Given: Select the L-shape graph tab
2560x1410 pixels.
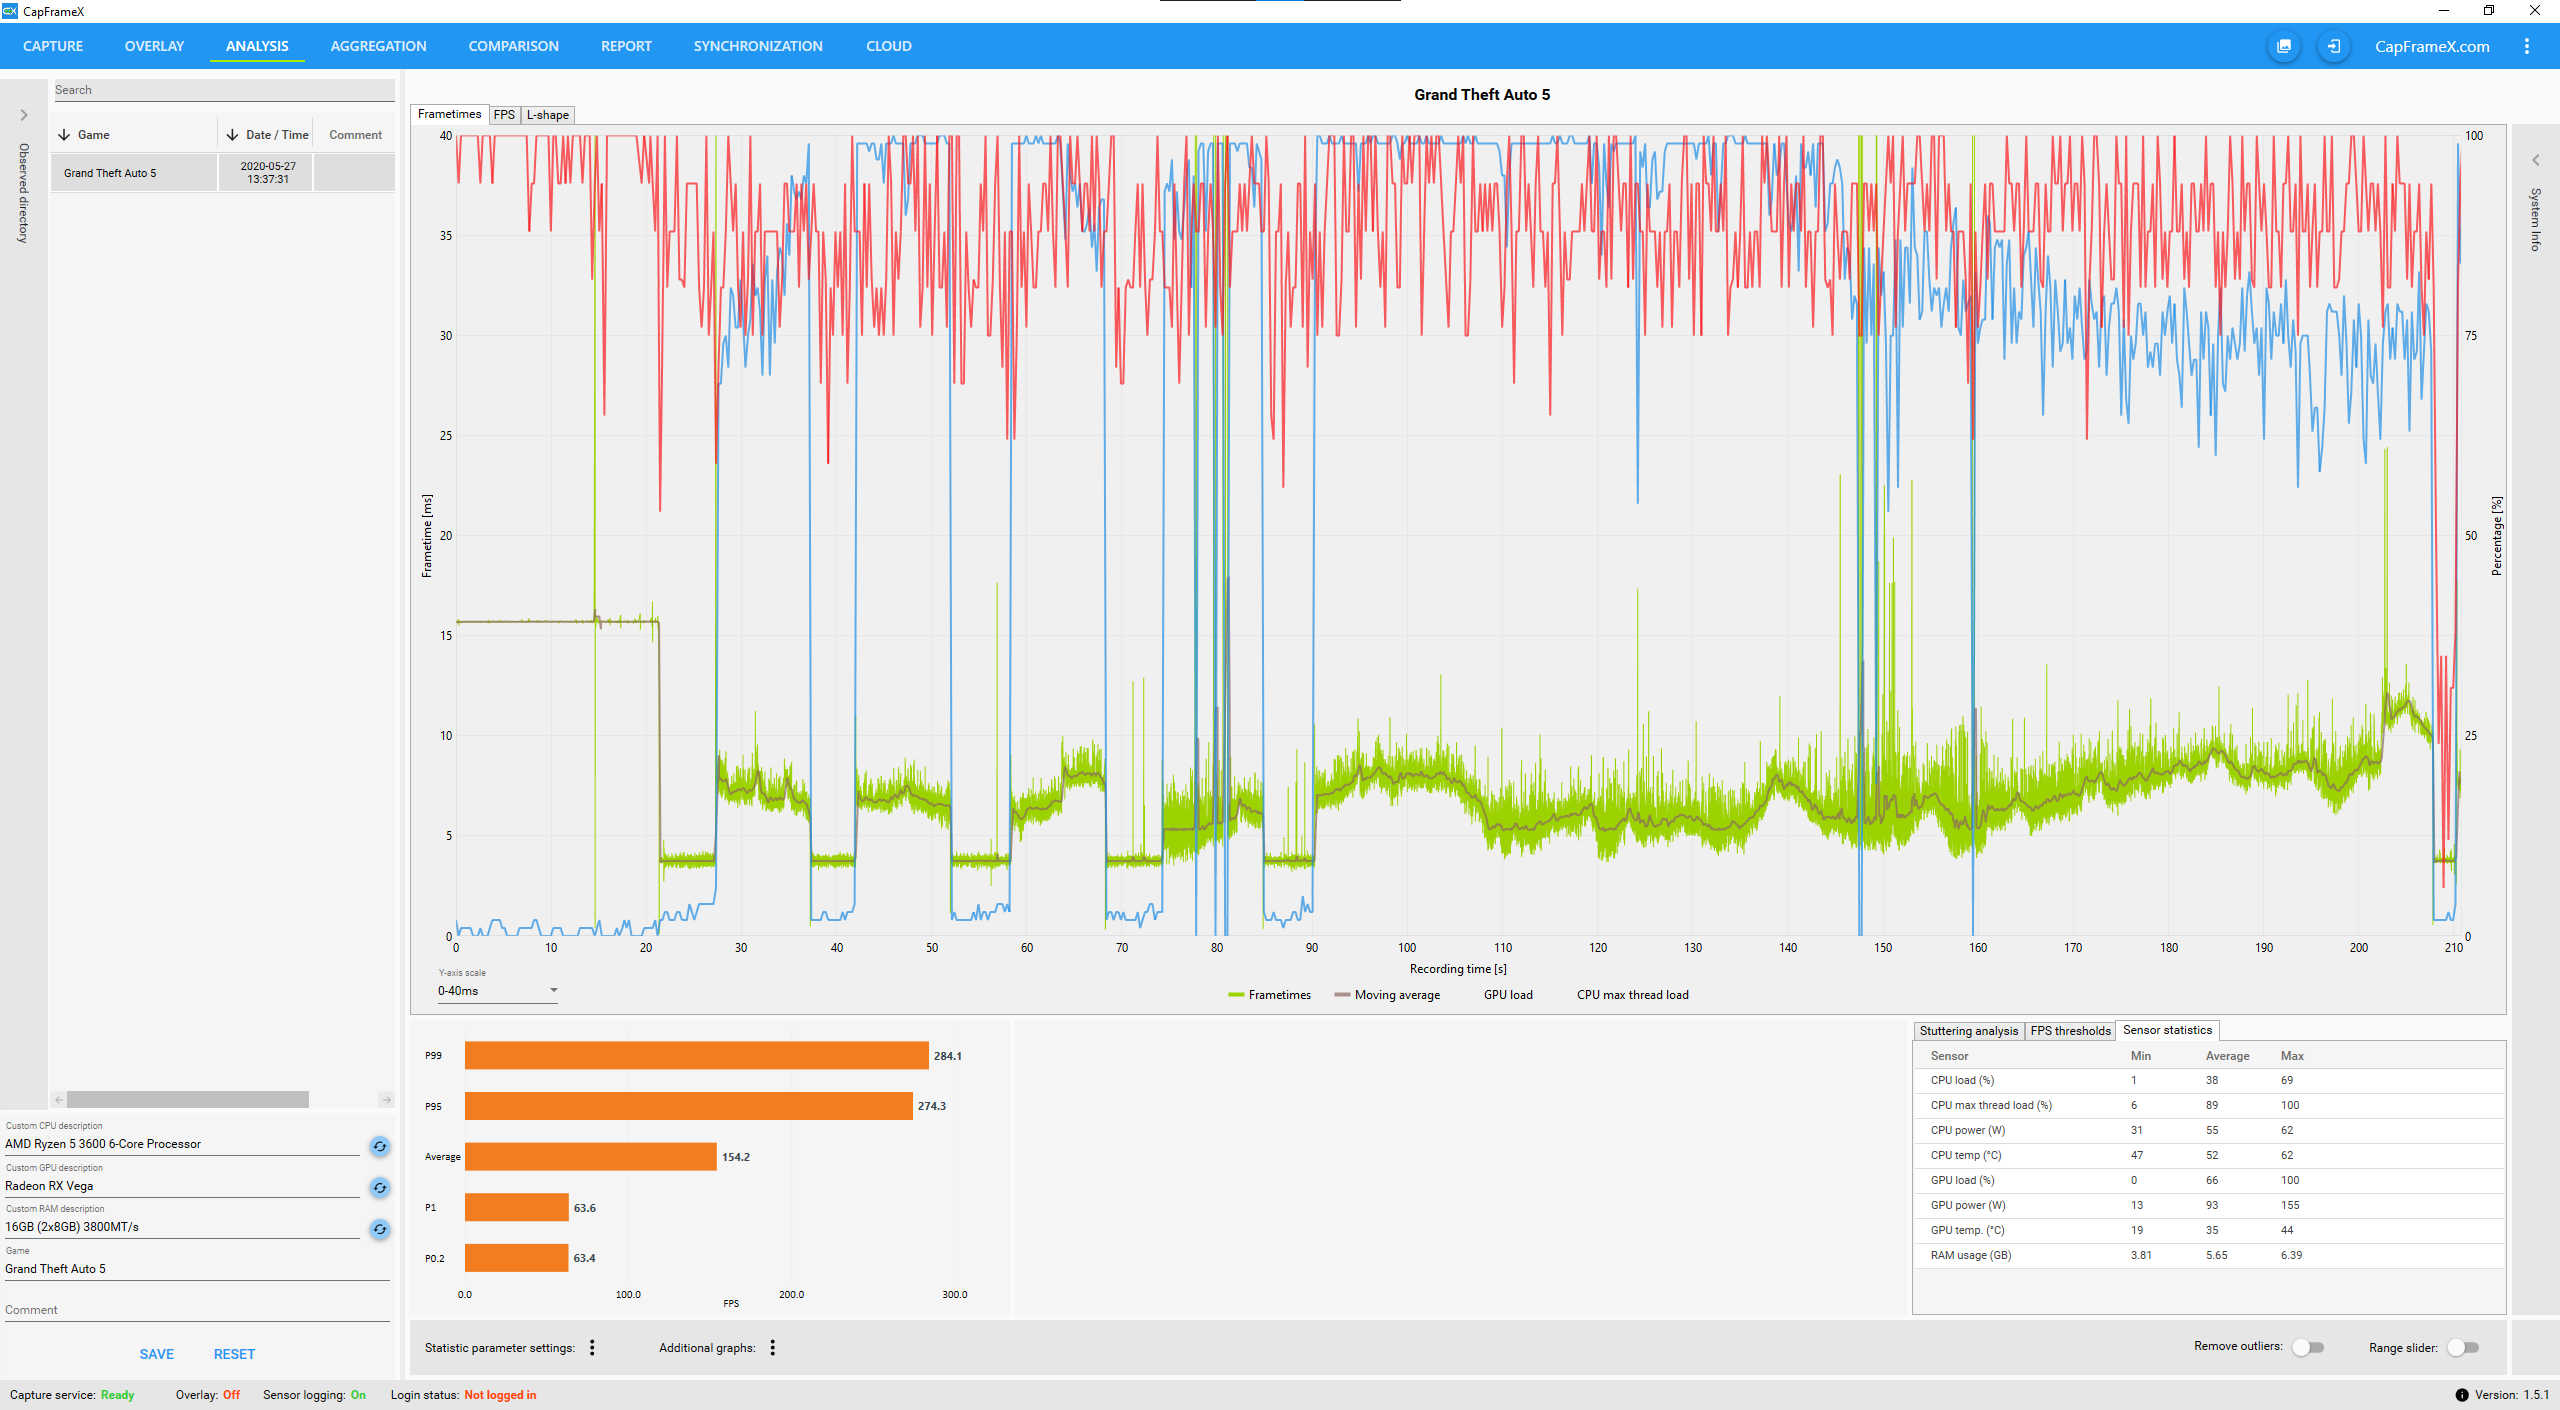Looking at the screenshot, I should click(547, 115).
